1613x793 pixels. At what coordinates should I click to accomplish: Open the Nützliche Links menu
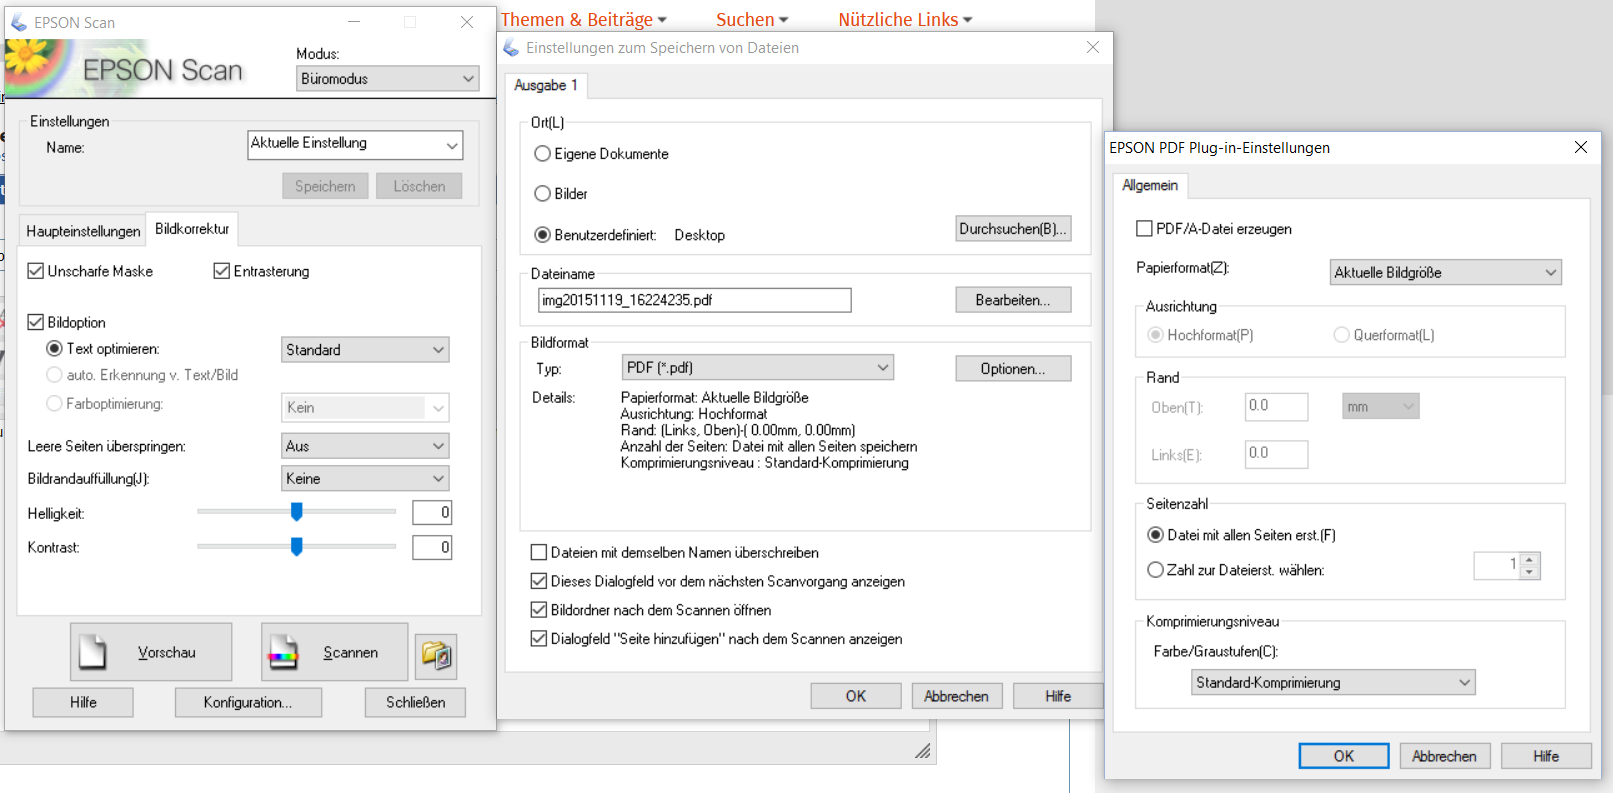905,19
